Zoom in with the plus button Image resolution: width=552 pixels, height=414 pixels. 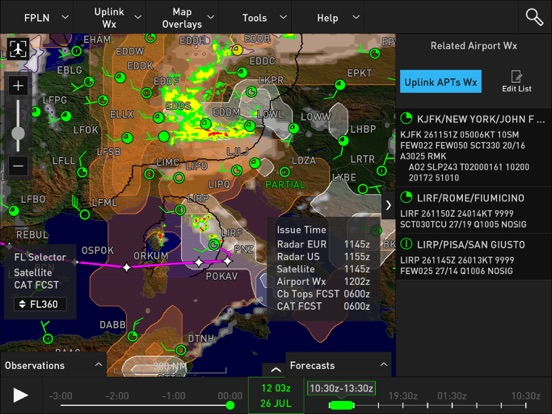point(18,86)
